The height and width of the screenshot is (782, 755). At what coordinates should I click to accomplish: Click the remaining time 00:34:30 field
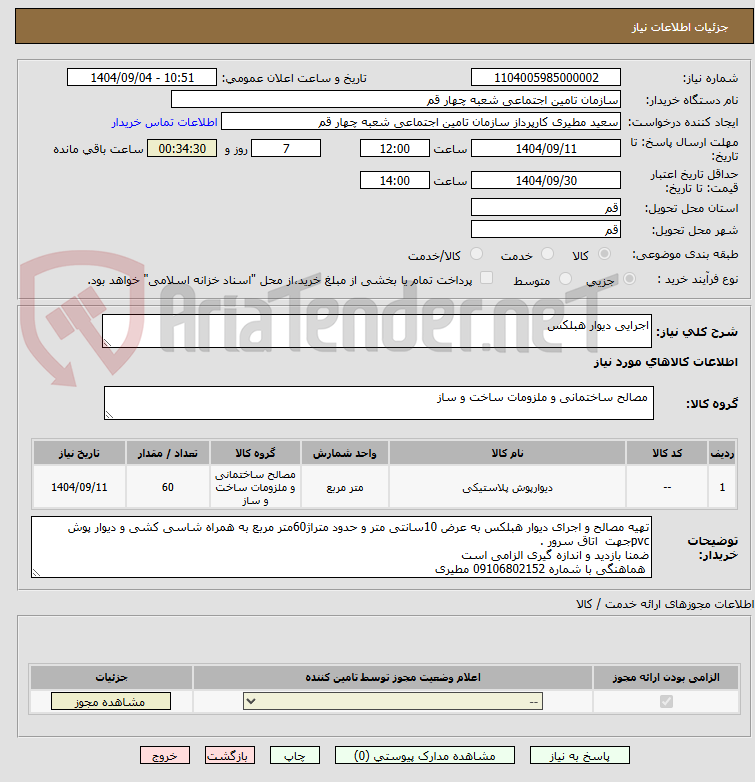pos(182,149)
